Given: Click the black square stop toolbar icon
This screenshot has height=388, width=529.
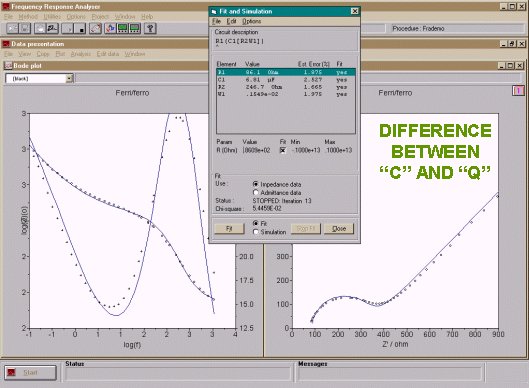Looking at the screenshot, I should (81, 29).
